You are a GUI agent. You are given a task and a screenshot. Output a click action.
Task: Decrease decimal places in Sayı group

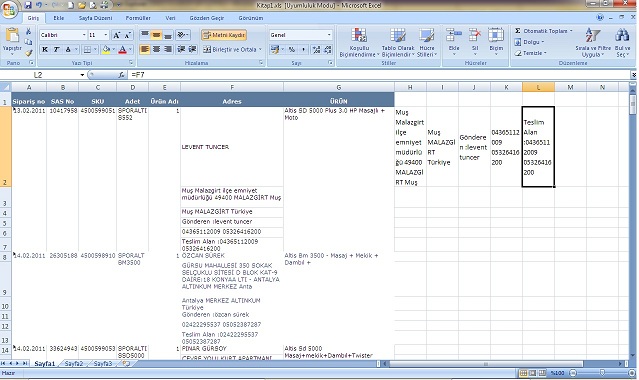[328, 50]
